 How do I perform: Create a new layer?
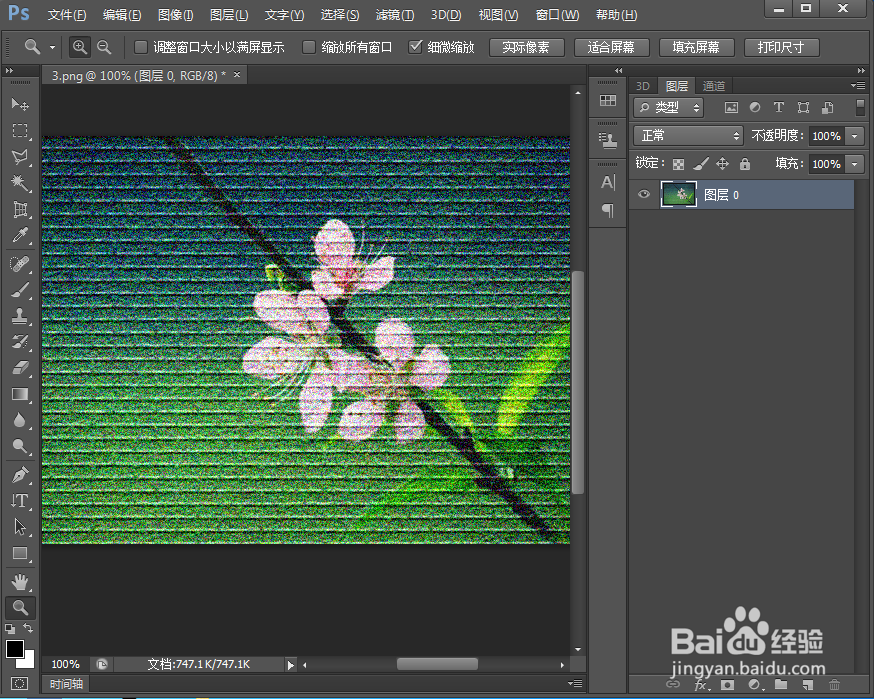(808, 685)
